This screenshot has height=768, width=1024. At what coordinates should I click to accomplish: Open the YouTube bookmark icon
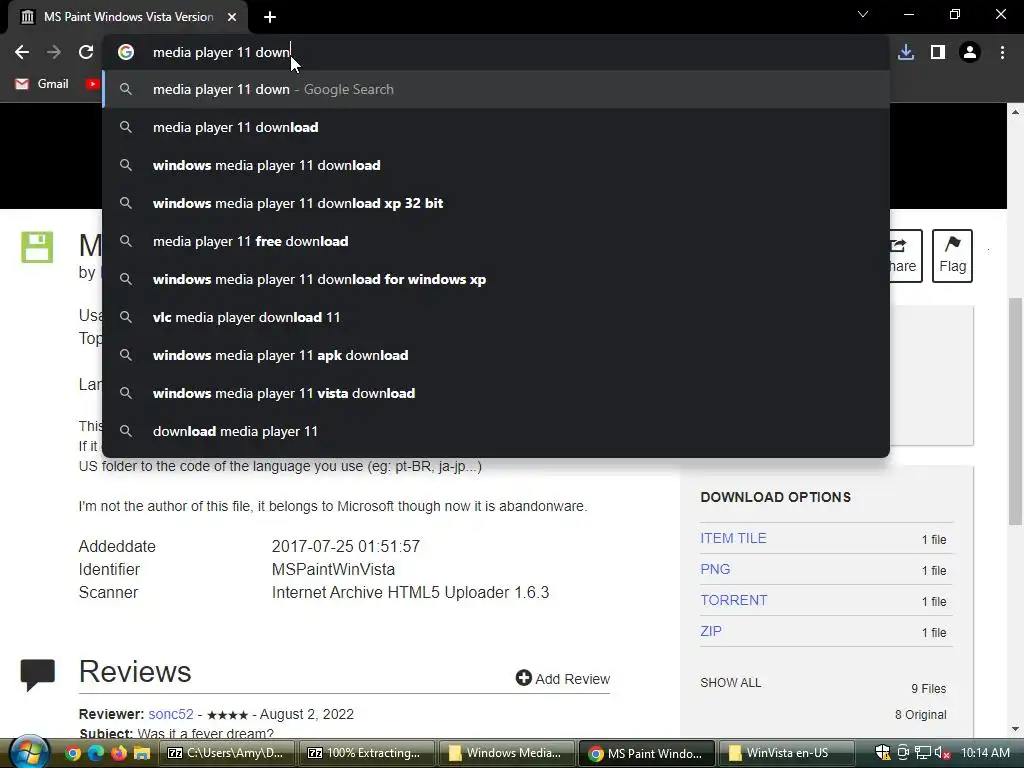pos(92,84)
